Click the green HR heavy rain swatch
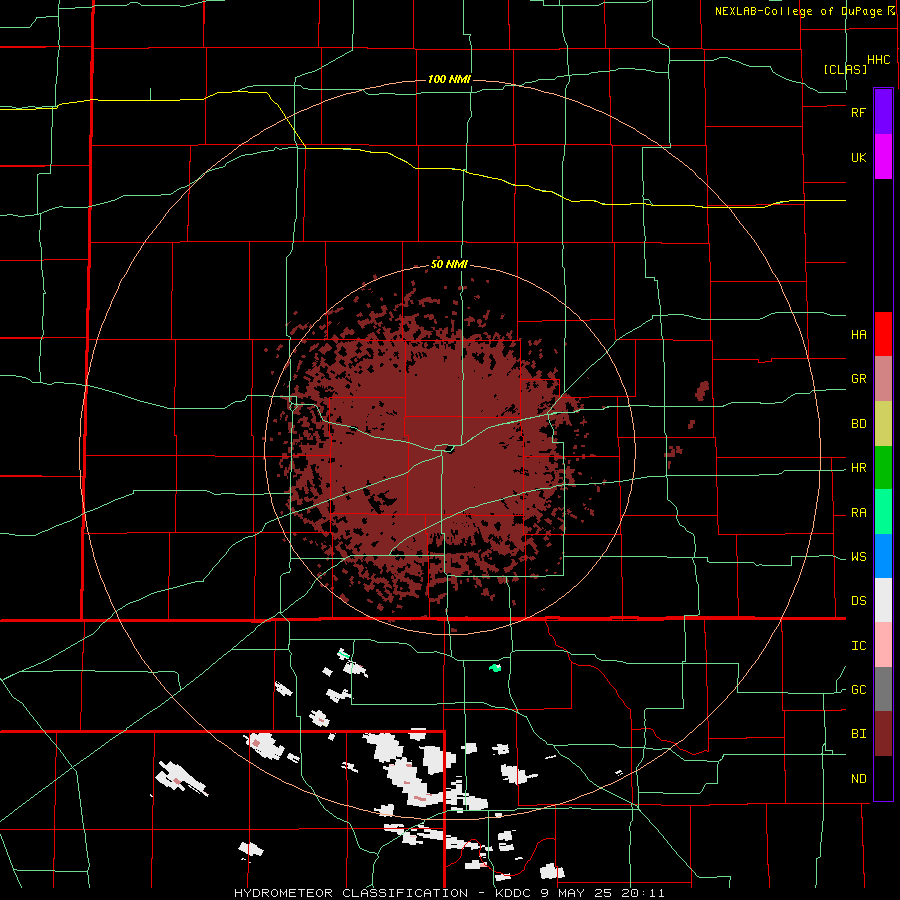Image resolution: width=900 pixels, height=900 pixels. pos(883,468)
